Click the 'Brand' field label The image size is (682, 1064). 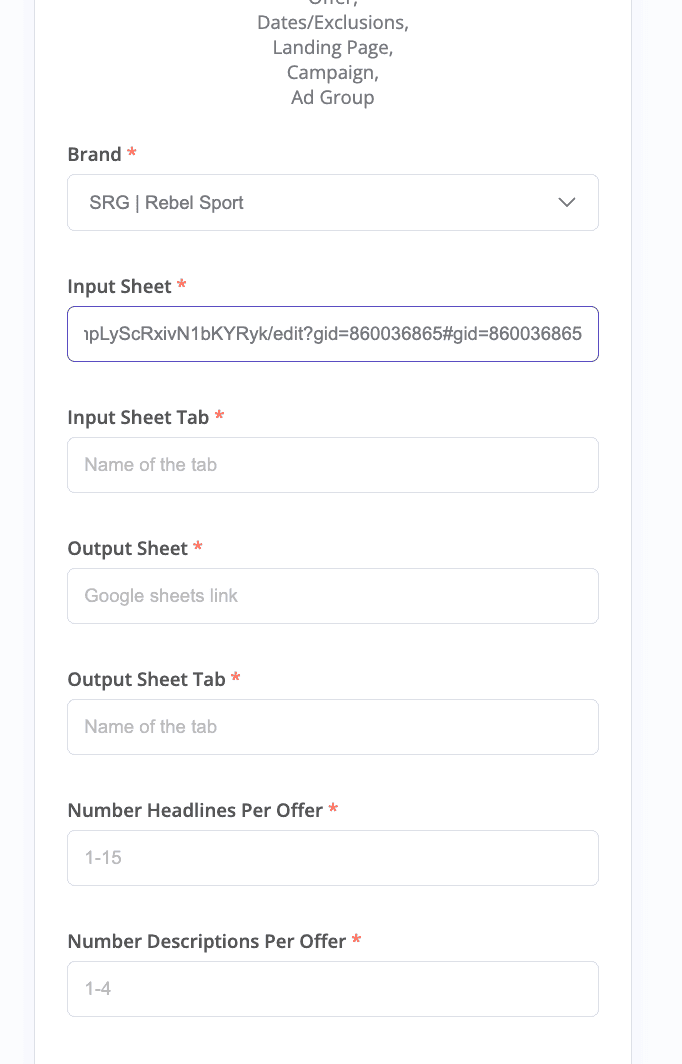(94, 154)
